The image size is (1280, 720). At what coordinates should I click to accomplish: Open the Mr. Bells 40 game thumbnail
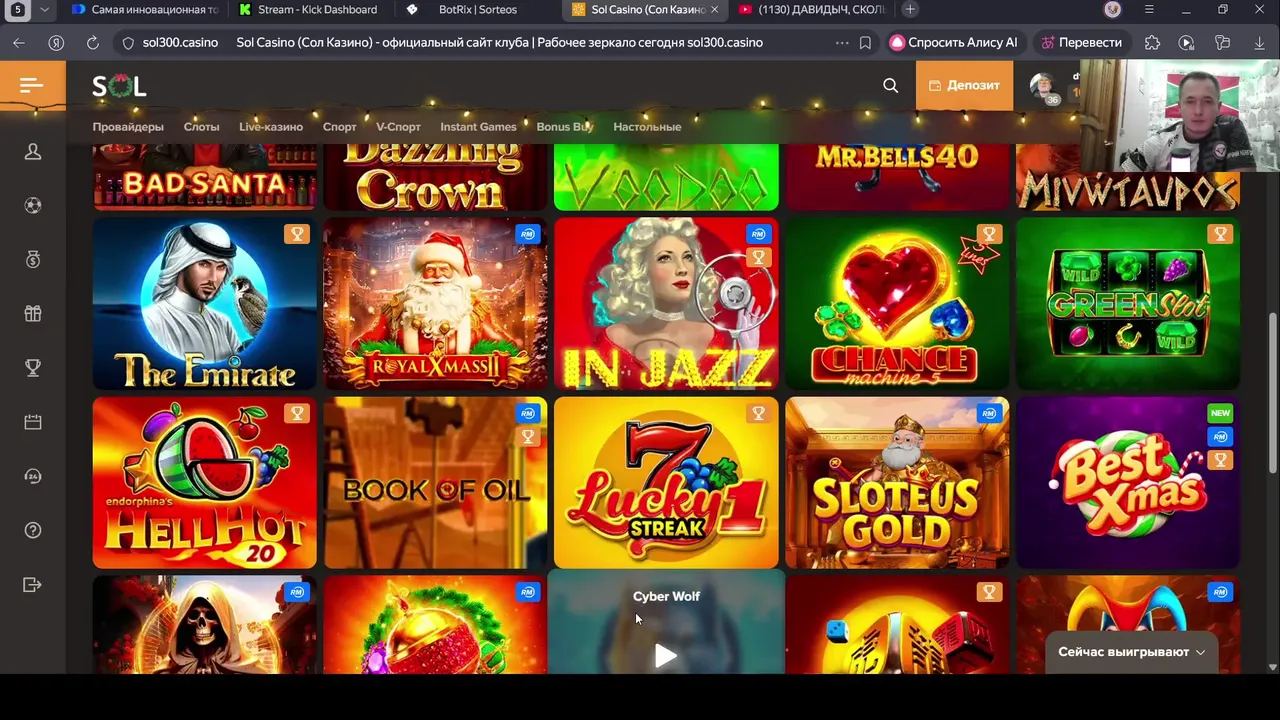click(897, 177)
